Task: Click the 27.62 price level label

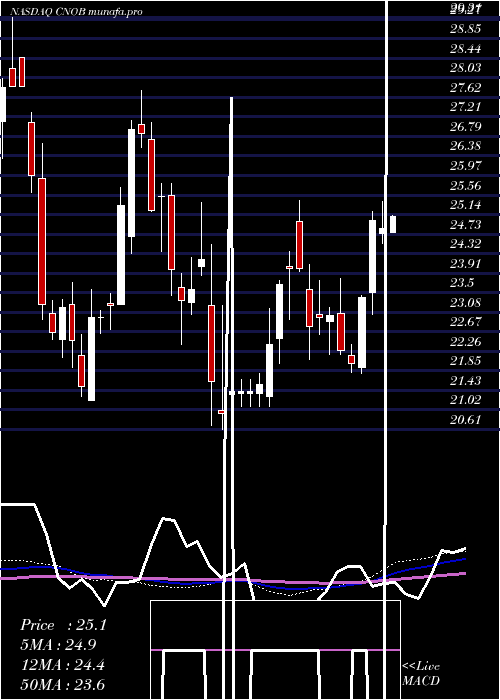Action: pyautogui.click(x=466, y=88)
